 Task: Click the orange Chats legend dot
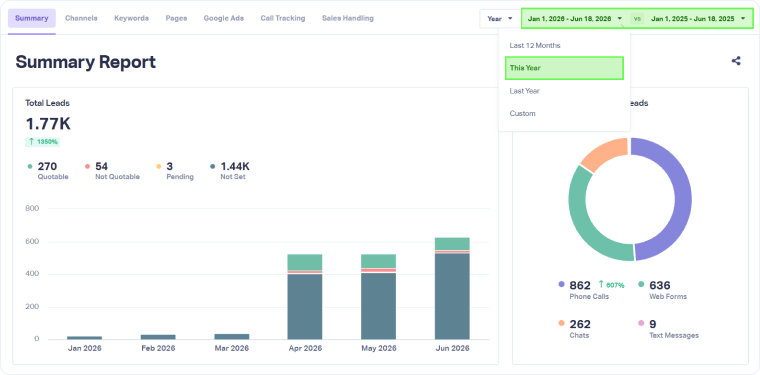(x=561, y=323)
